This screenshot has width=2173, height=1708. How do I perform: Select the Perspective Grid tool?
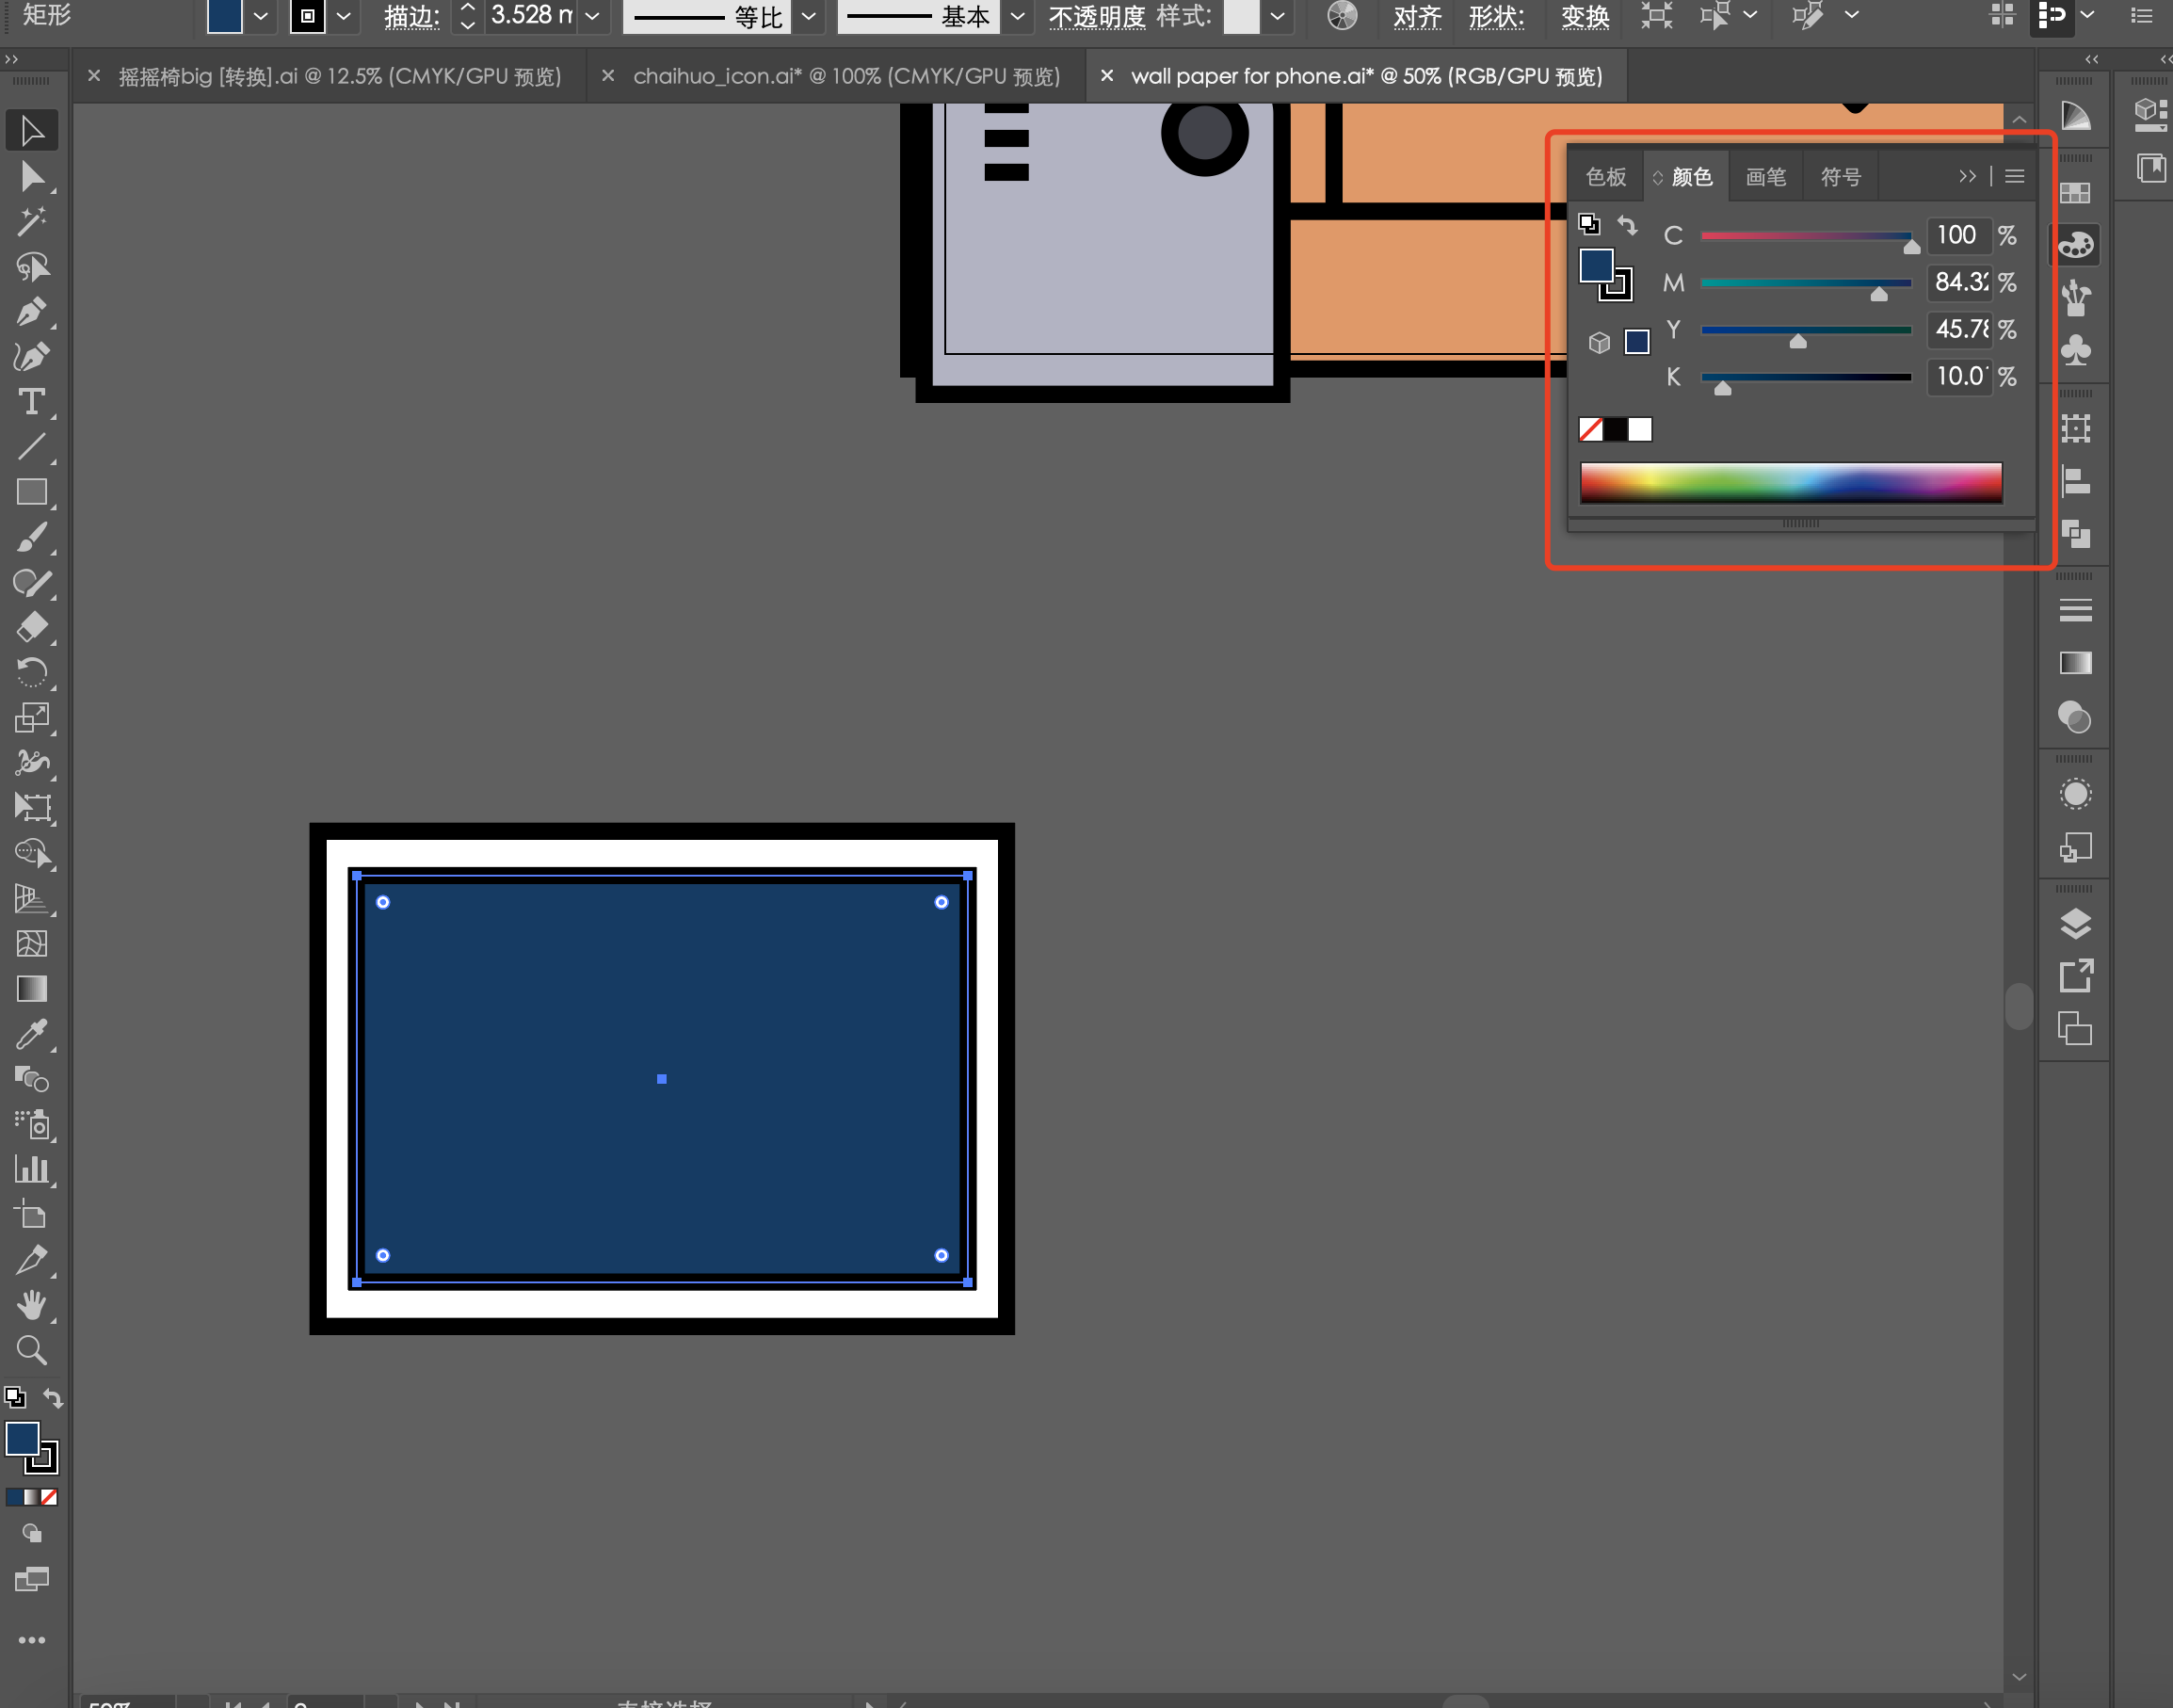coord(31,898)
